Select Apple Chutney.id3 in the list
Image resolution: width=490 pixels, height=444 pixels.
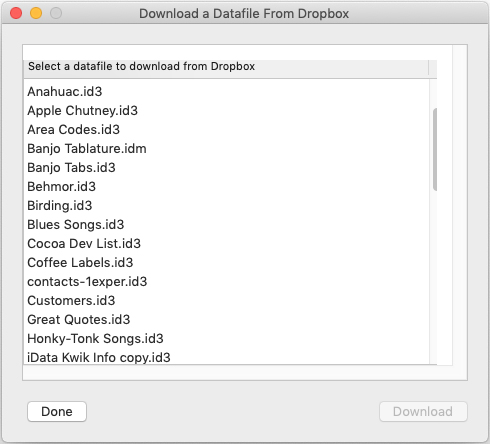pos(227,110)
